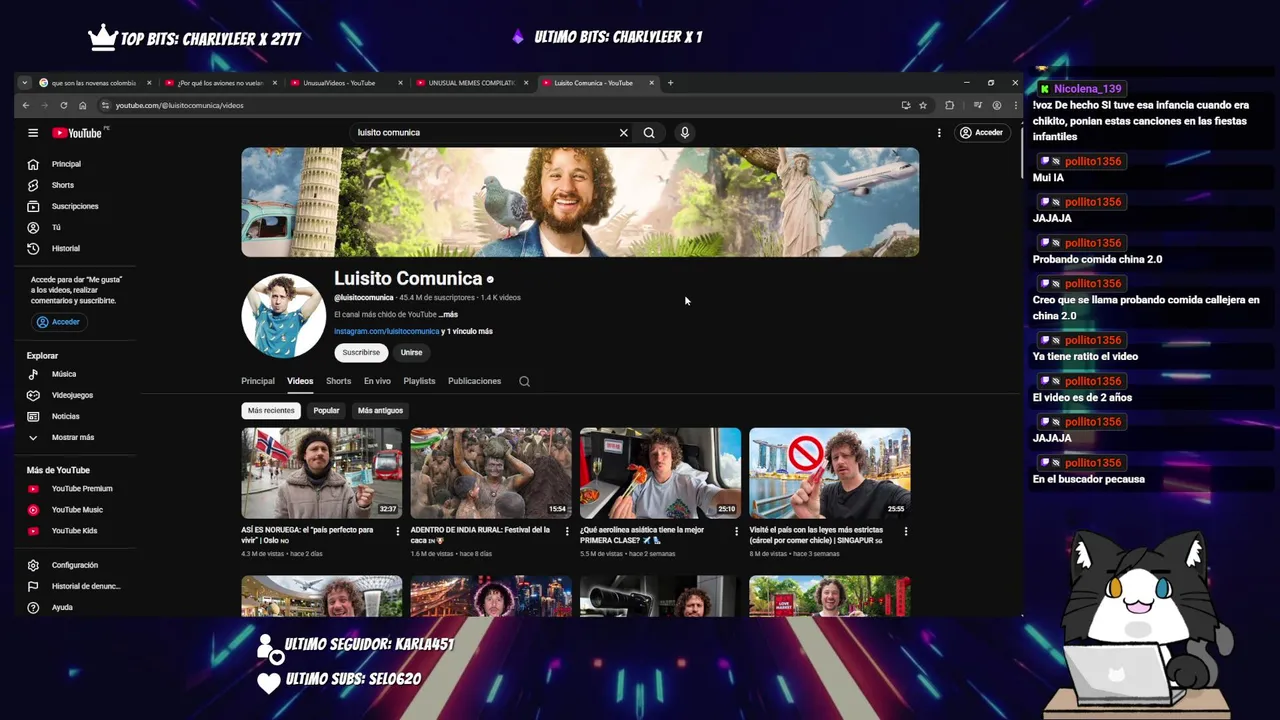Click the browser address bar URL
This screenshot has width=1280, height=720.
point(179,105)
